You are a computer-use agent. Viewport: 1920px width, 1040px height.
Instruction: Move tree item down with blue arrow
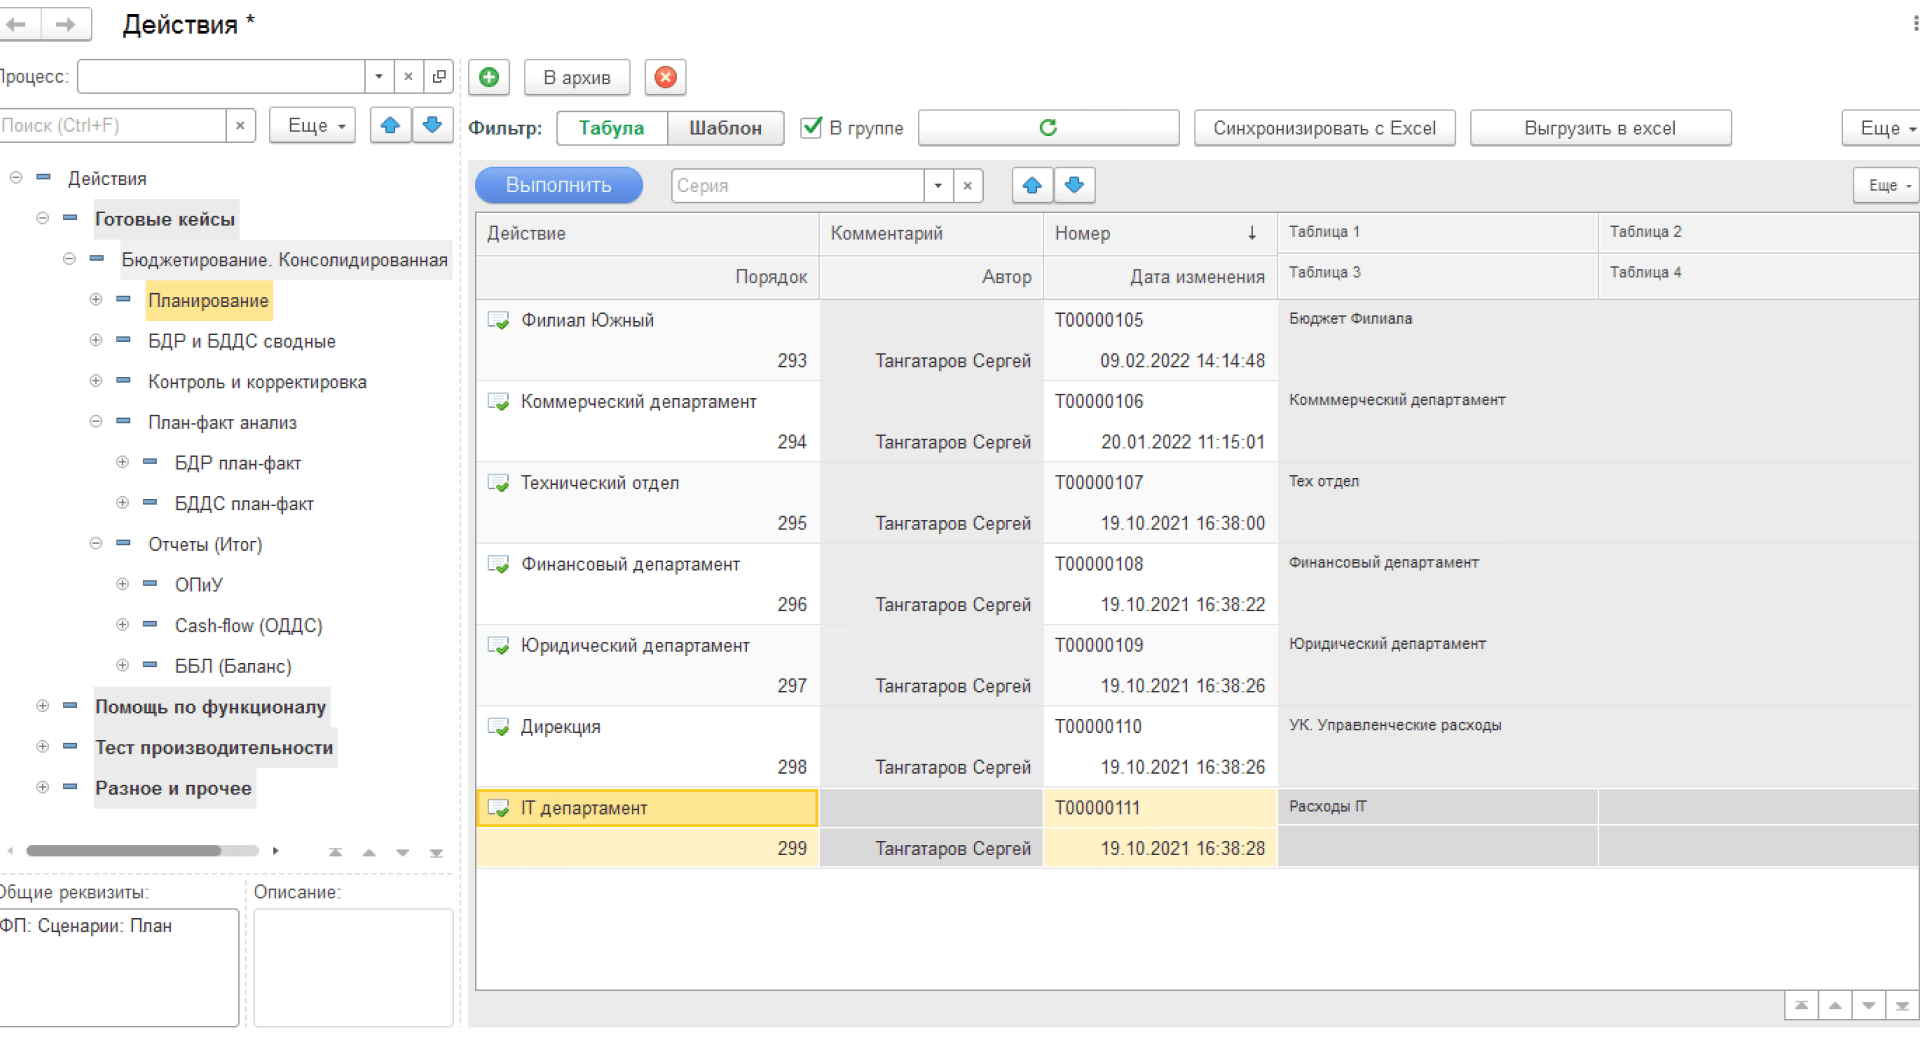[x=433, y=126]
